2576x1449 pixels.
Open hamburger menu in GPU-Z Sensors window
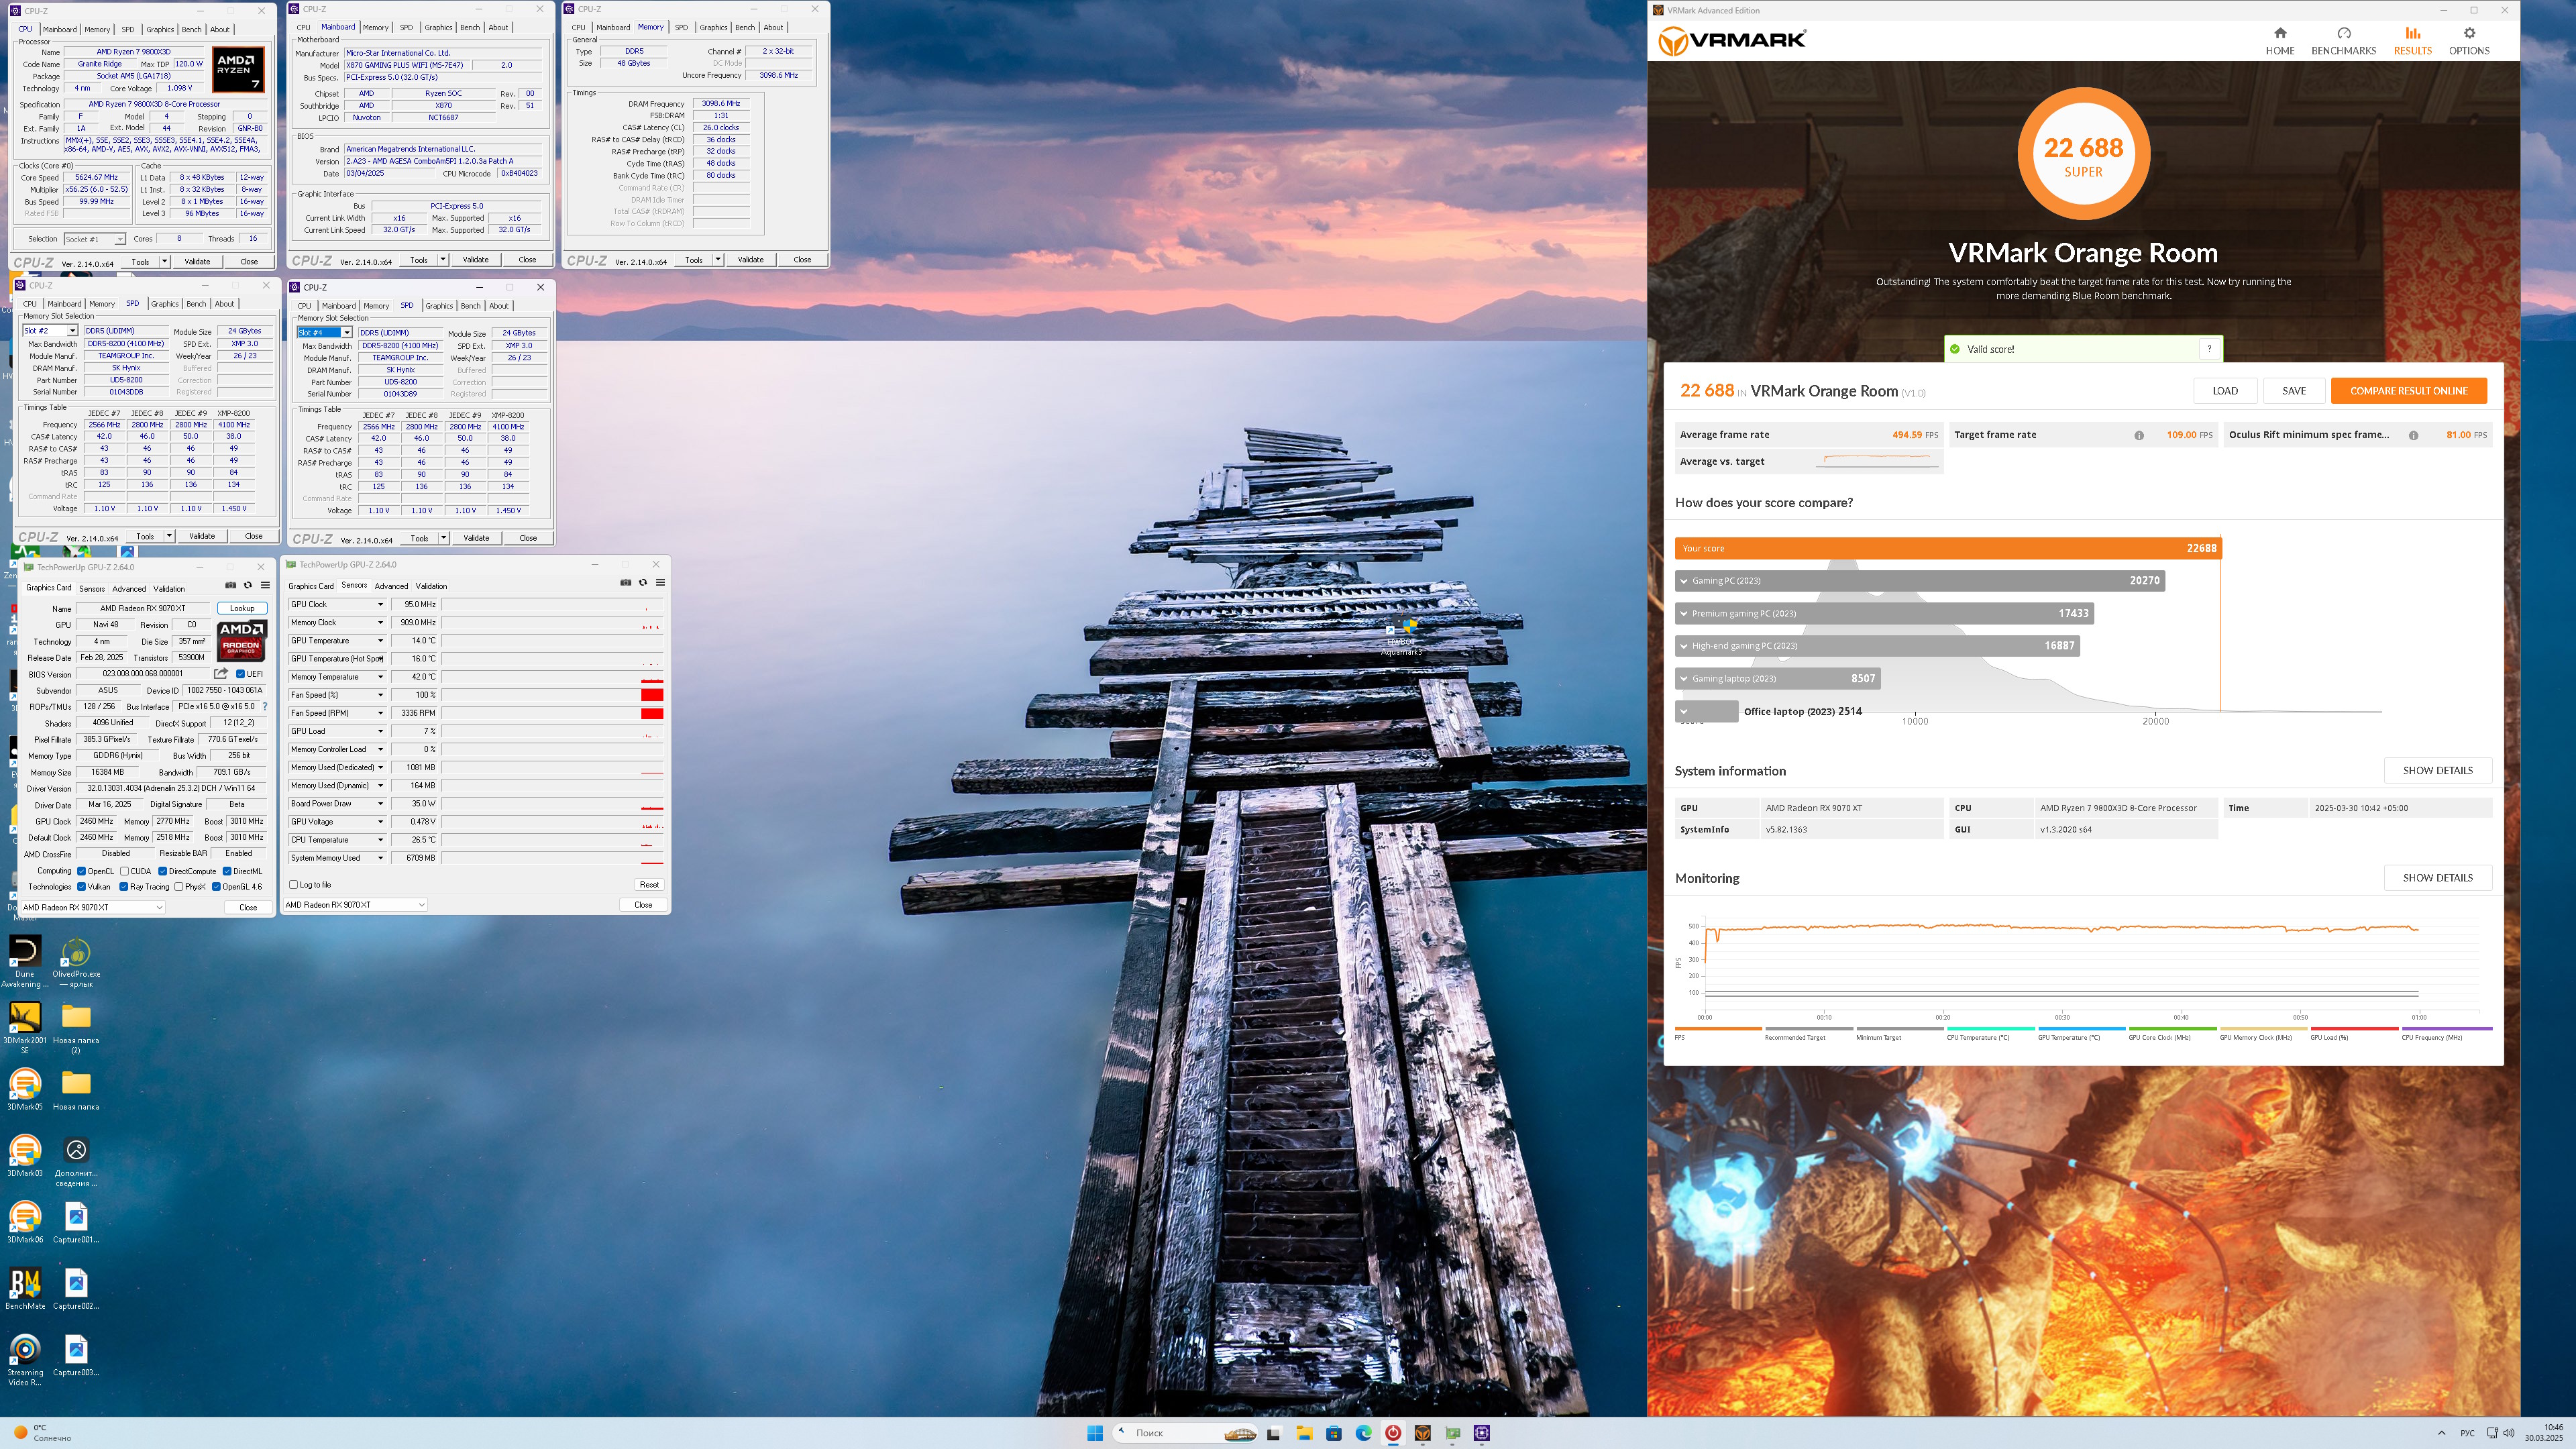[x=660, y=582]
